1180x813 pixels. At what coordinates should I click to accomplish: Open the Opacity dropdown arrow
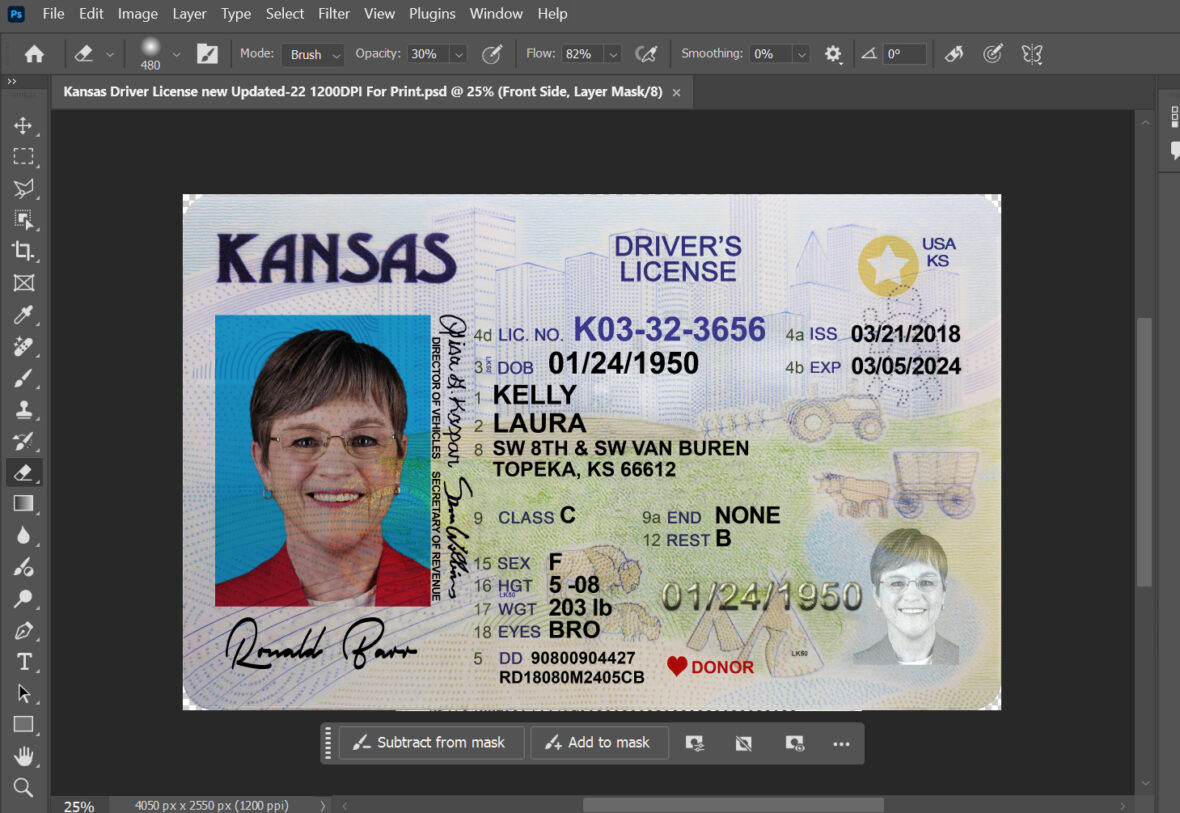(x=458, y=53)
